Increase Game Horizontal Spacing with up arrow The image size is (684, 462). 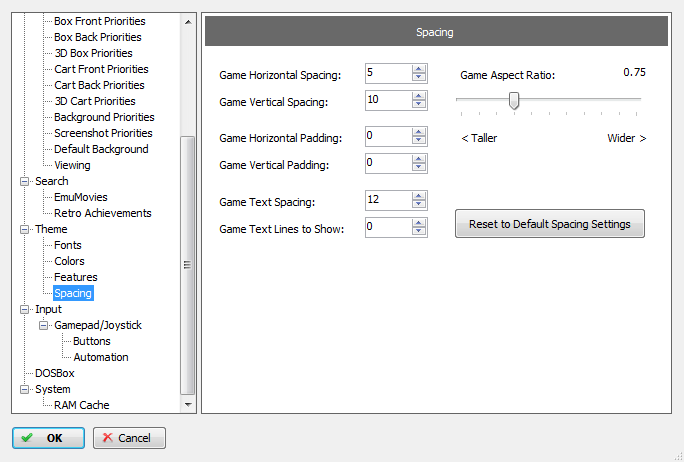pos(419,69)
